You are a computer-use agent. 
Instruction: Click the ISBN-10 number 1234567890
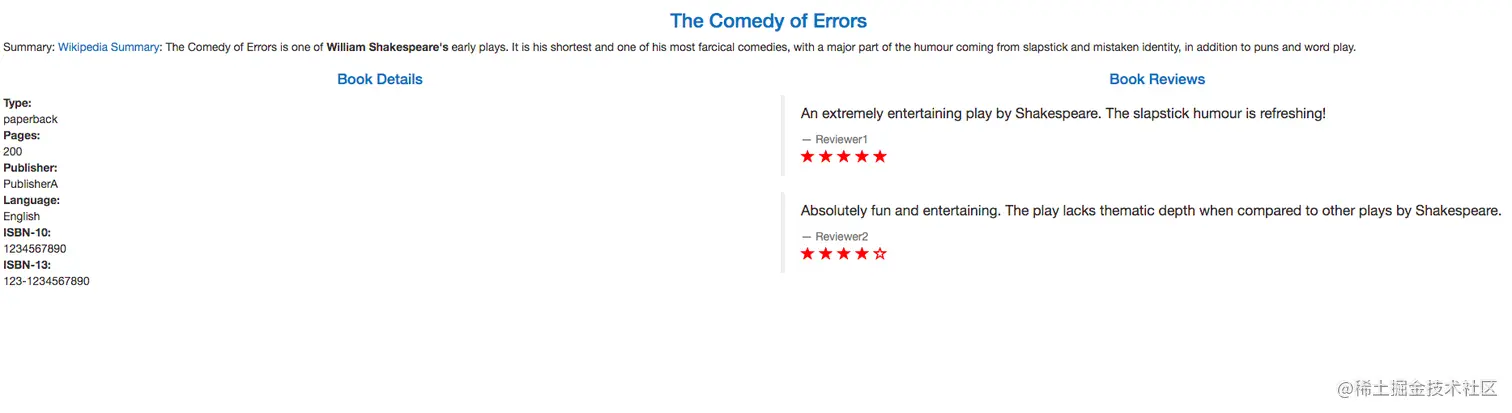click(34, 249)
